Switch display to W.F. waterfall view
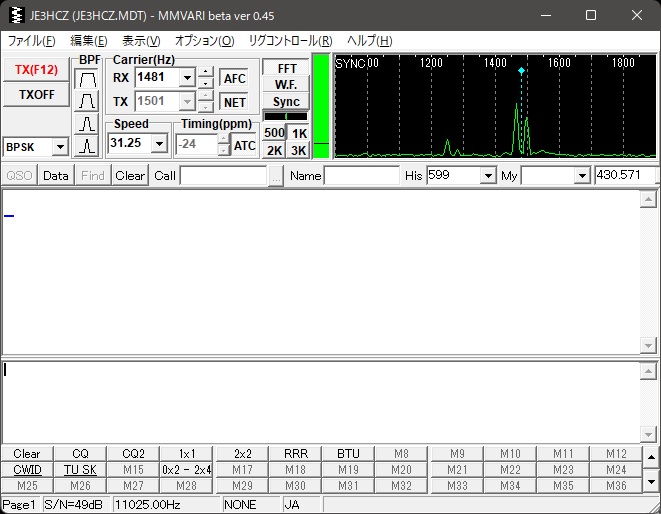The image size is (661, 514). coord(285,85)
